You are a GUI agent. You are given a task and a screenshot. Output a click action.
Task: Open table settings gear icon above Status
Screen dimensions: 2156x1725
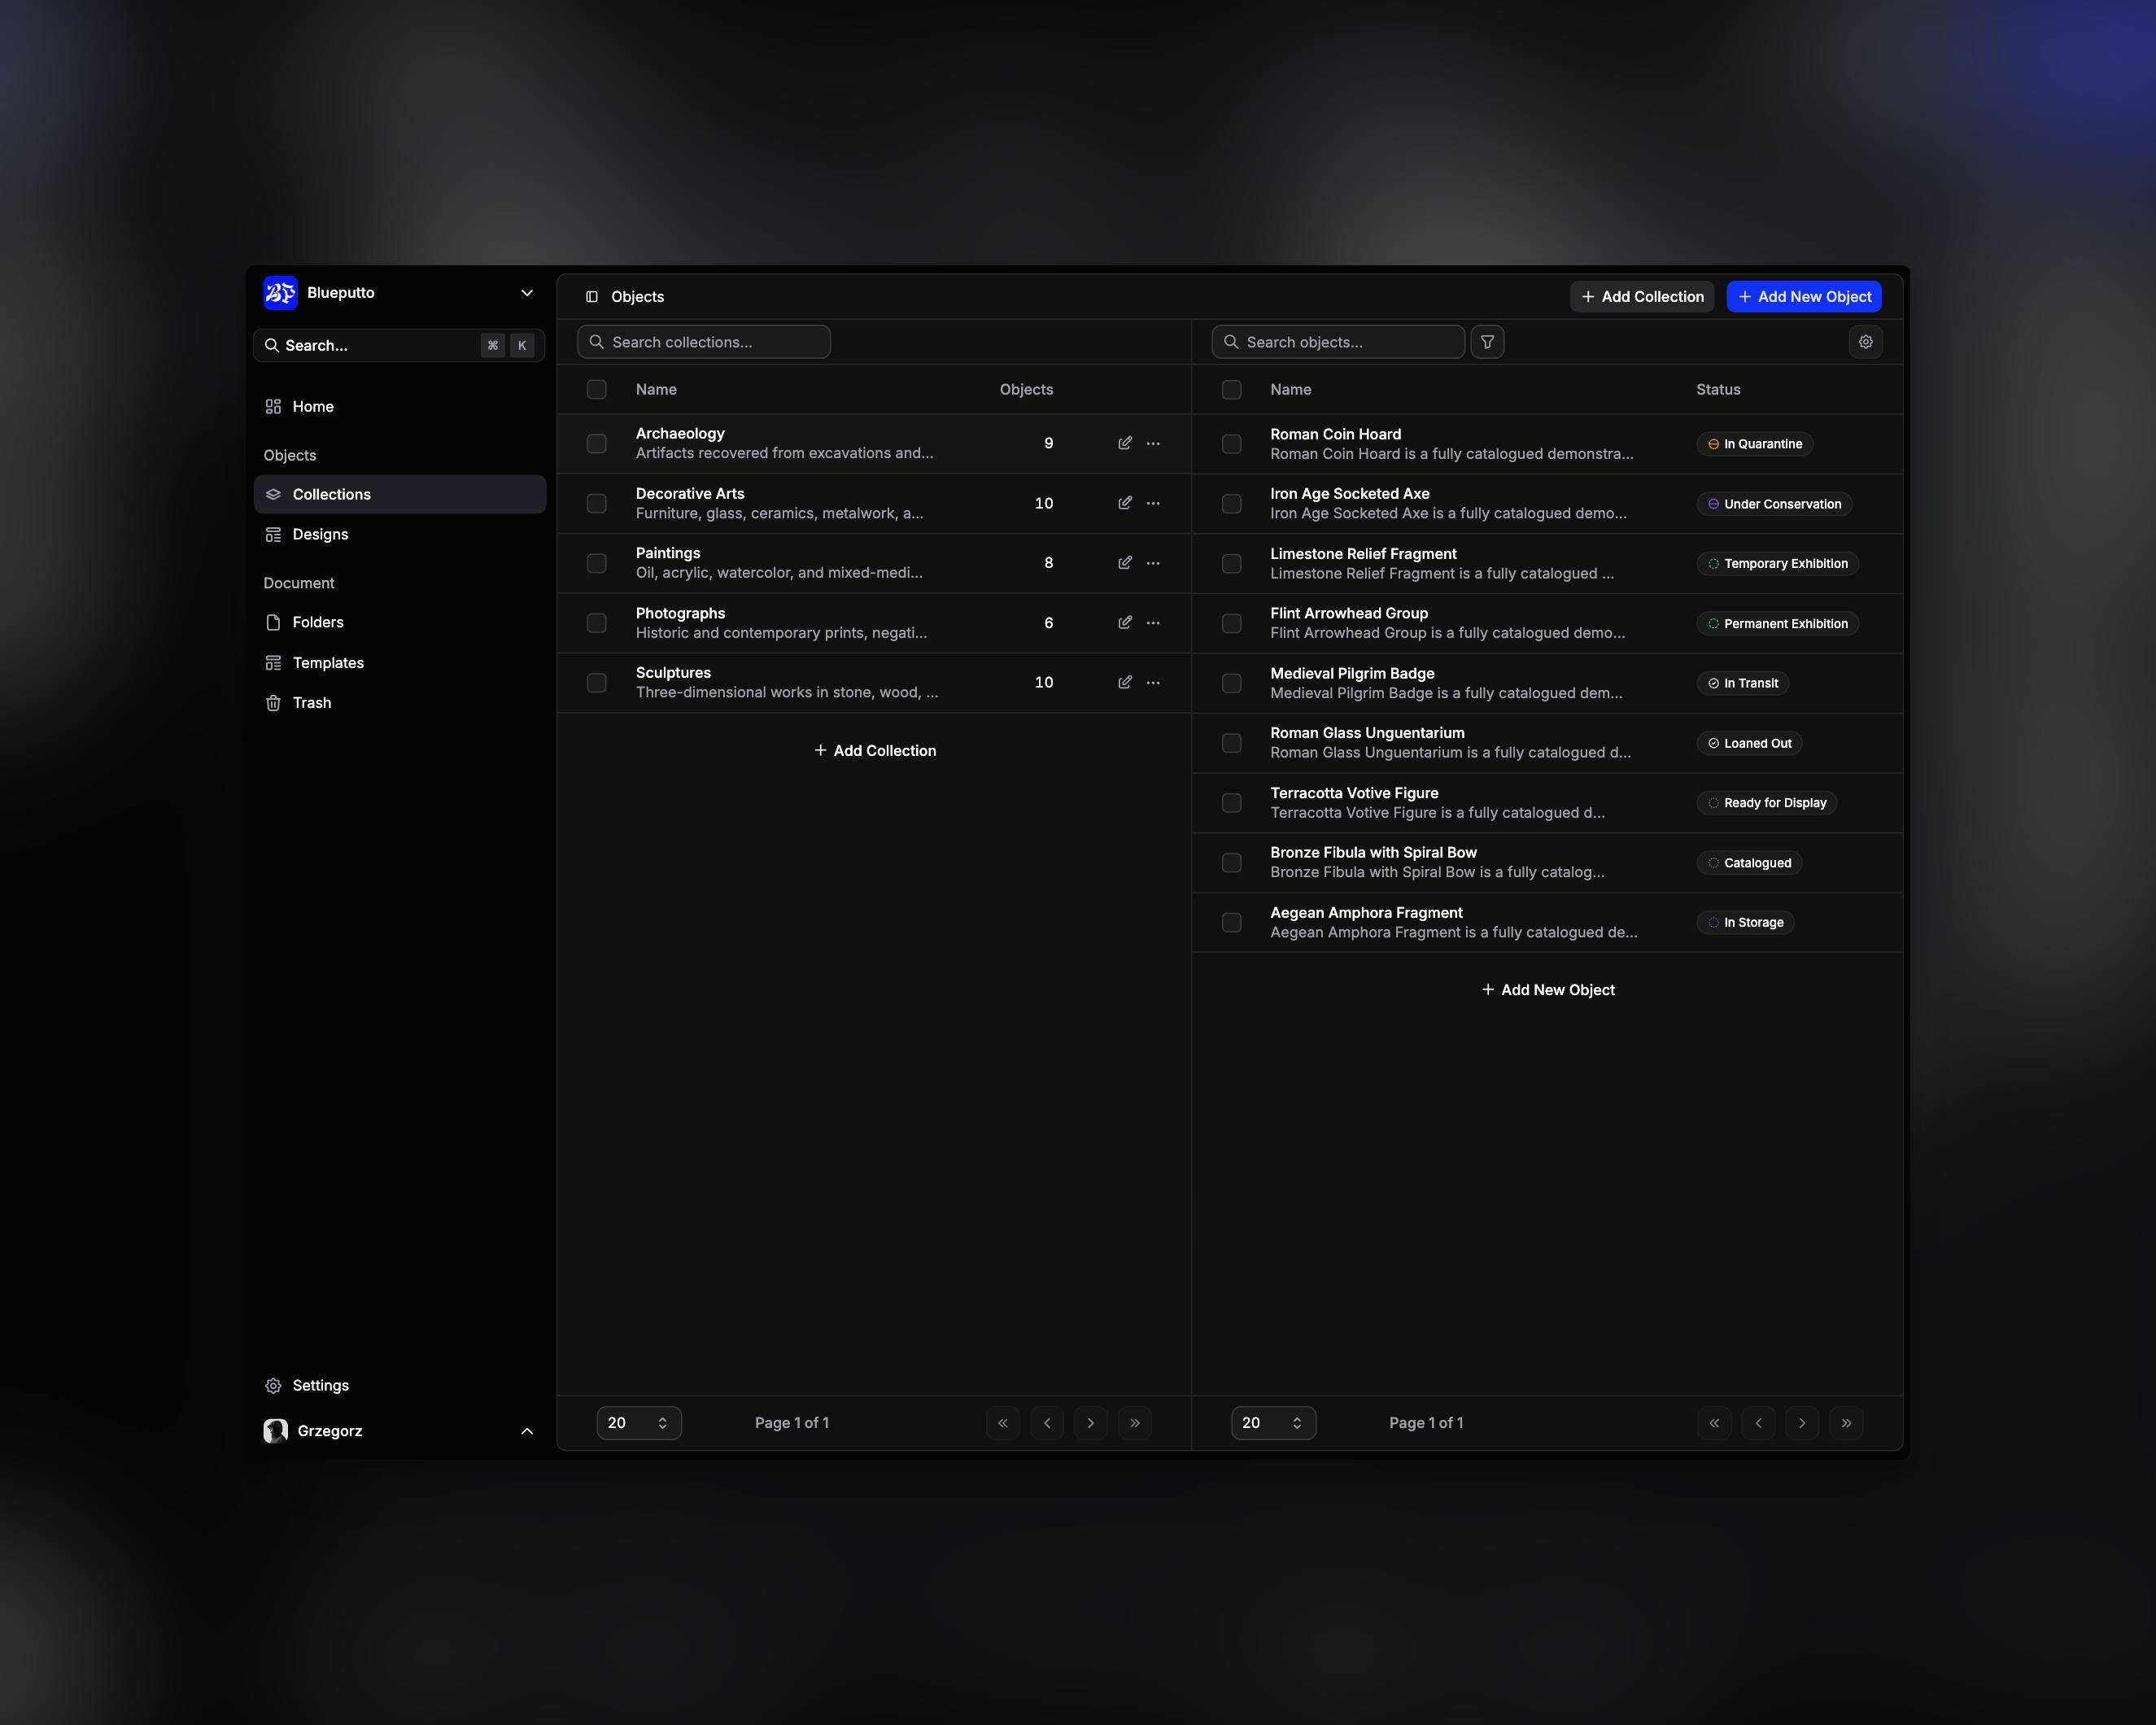coord(1865,342)
